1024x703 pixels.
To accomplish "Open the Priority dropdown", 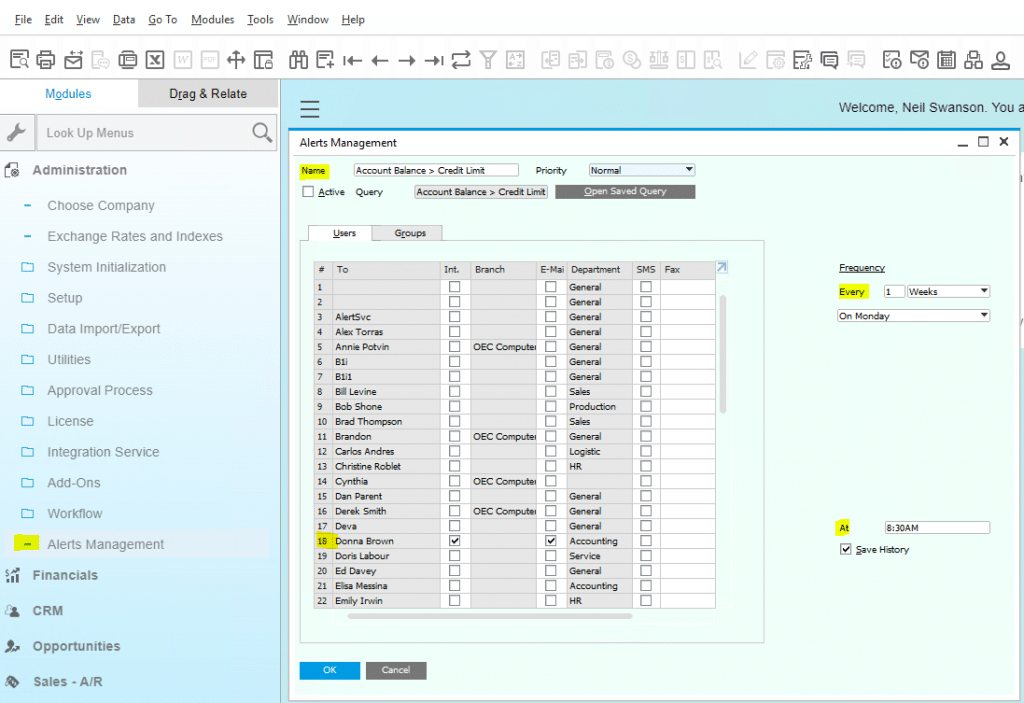I will pos(690,169).
